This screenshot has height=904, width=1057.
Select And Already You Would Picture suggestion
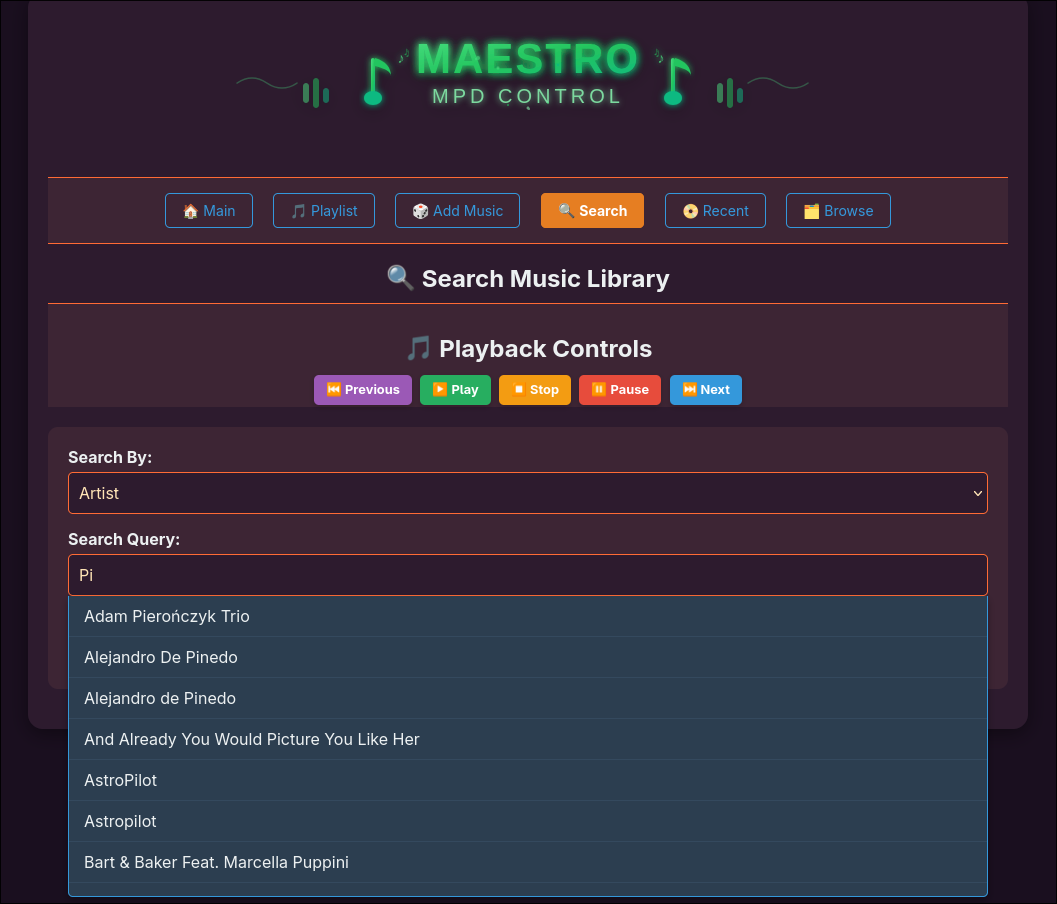[252, 739]
